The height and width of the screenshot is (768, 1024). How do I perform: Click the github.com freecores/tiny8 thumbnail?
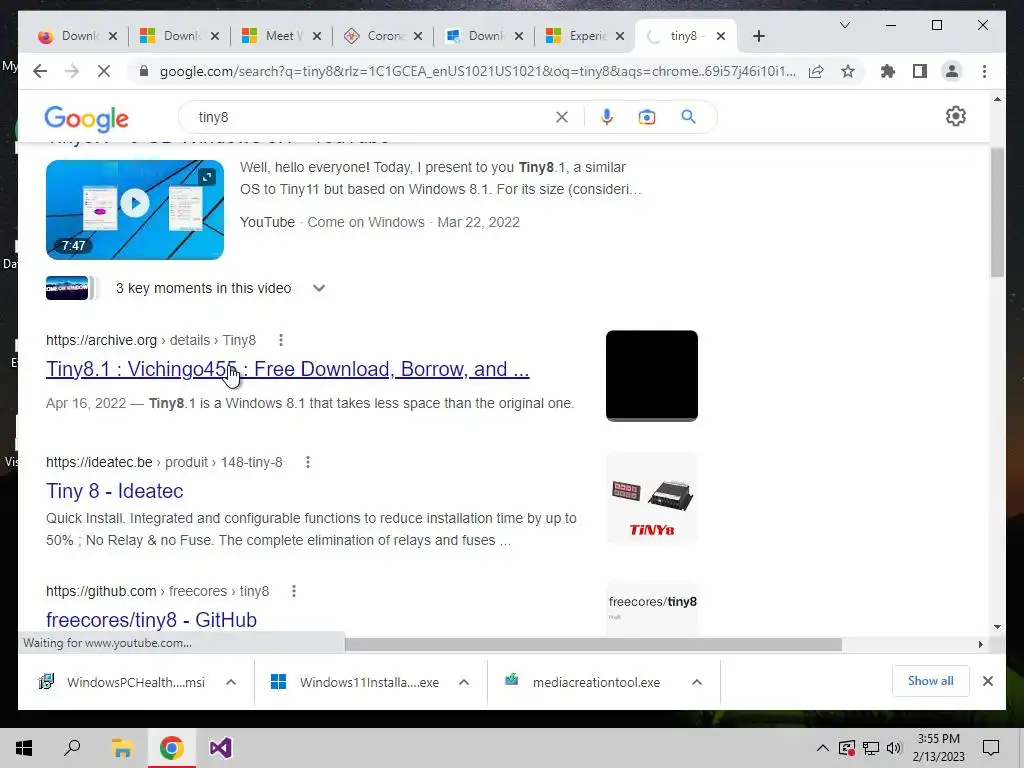[x=652, y=608]
